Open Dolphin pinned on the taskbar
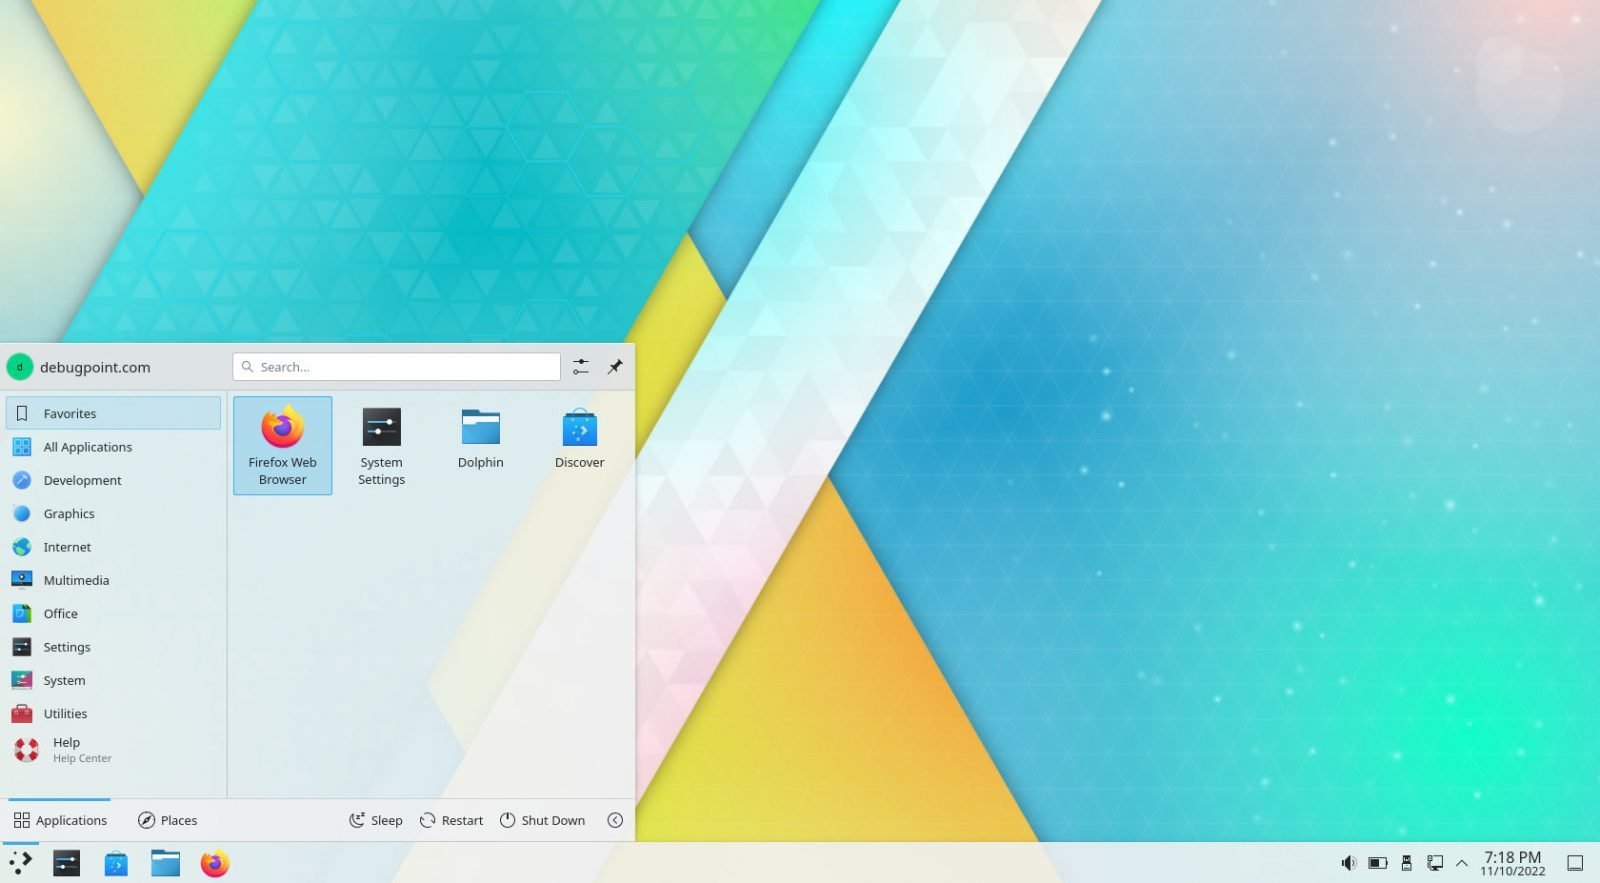 coord(165,863)
